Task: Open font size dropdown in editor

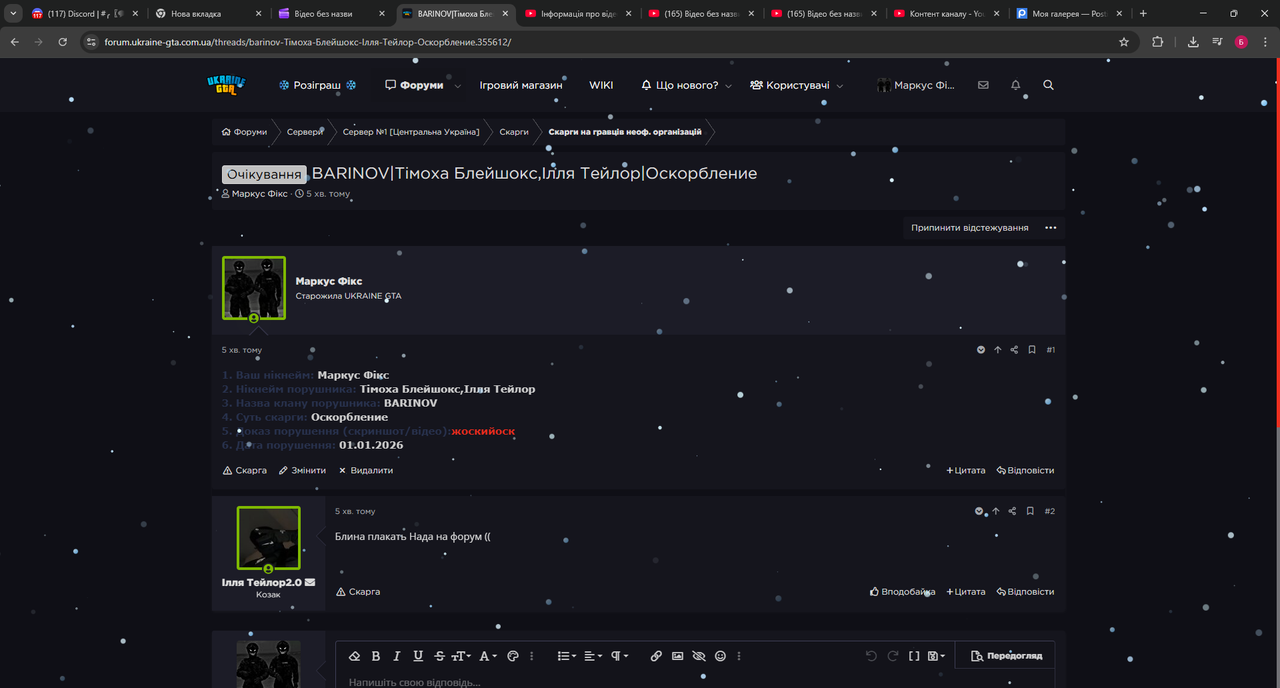Action: click(x=461, y=656)
